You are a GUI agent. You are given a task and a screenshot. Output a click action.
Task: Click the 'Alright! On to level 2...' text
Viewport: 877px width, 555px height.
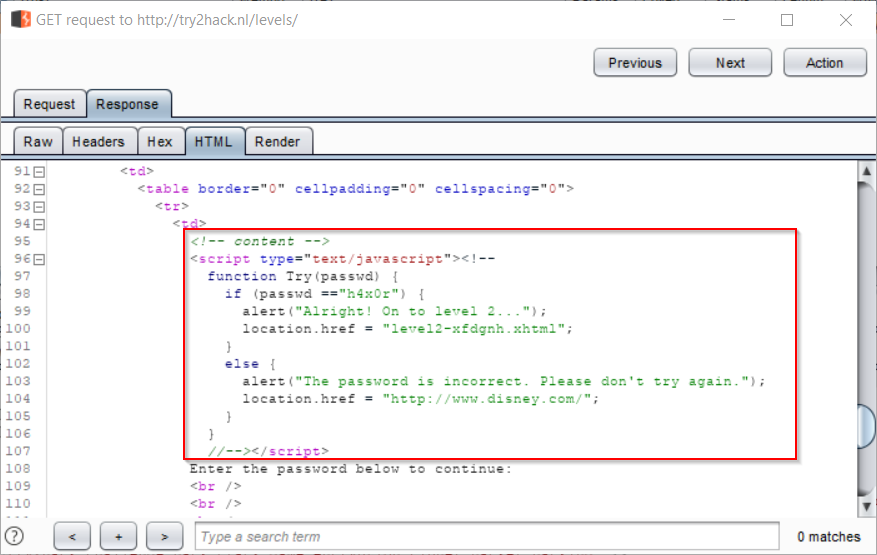[x=412, y=311]
